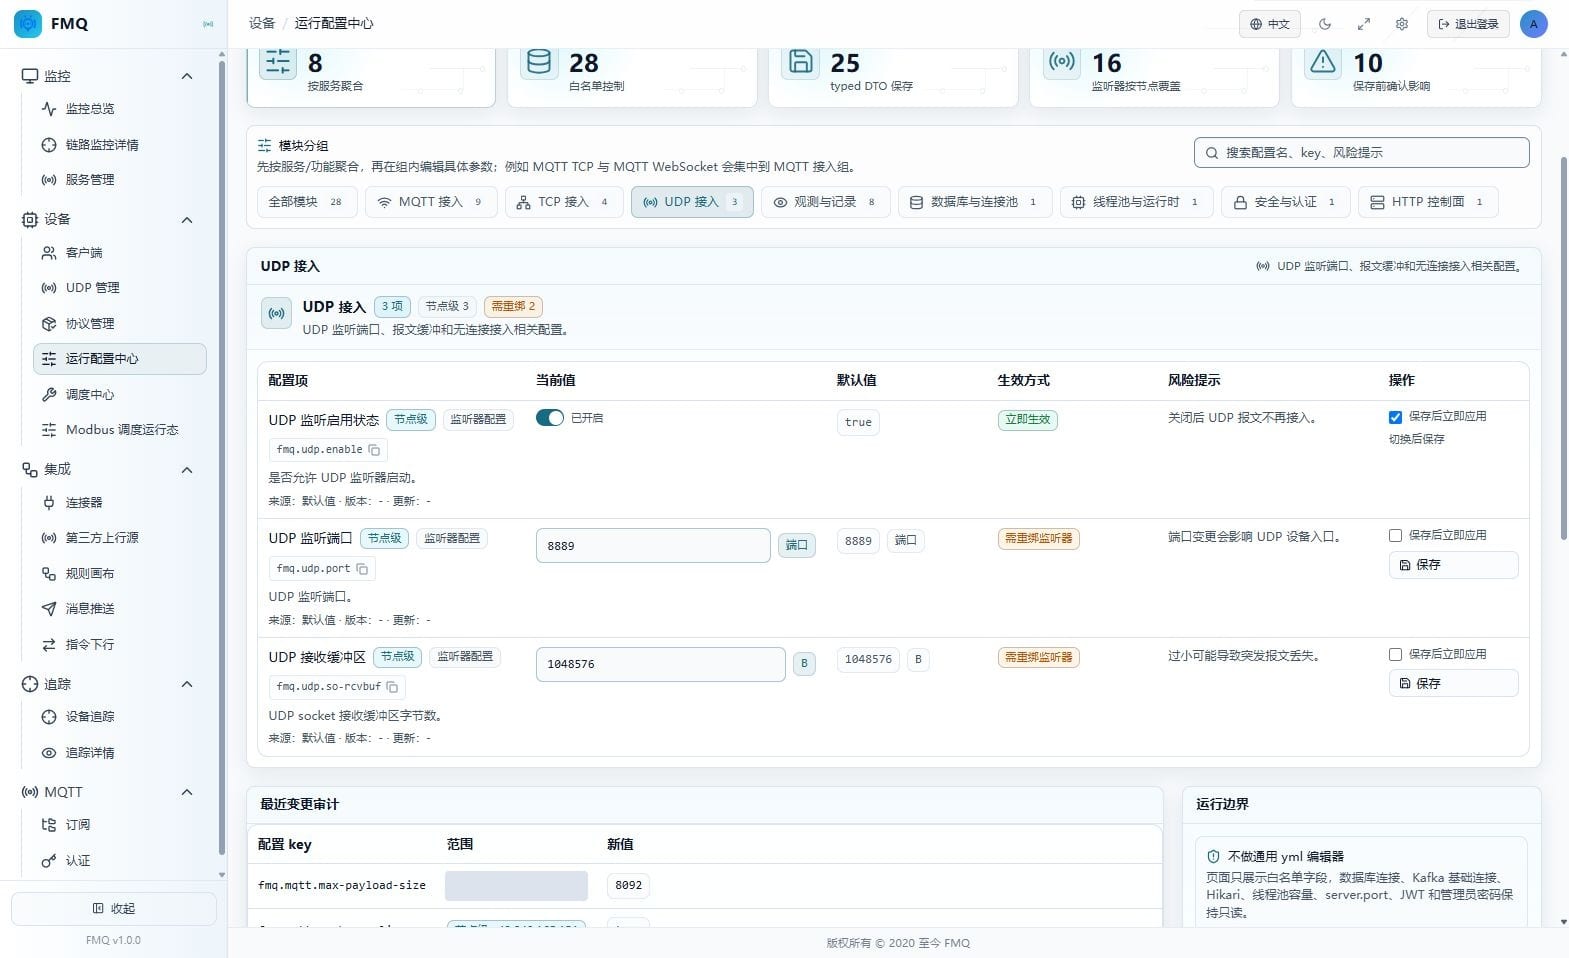Open 服务管理 sidebar entry
The width and height of the screenshot is (1569, 958).
point(120,180)
